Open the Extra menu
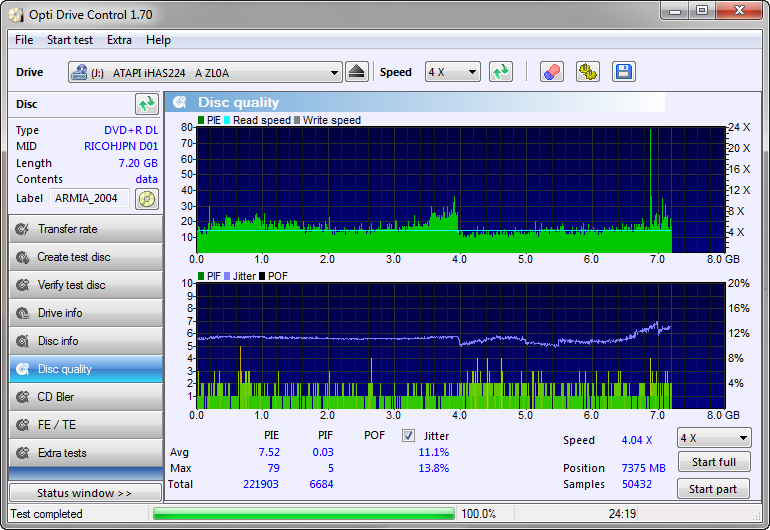This screenshot has width=770, height=530. [x=119, y=40]
